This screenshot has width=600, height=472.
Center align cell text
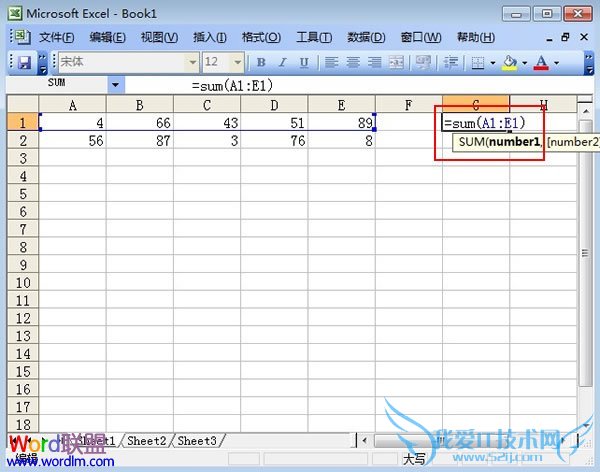click(353, 62)
